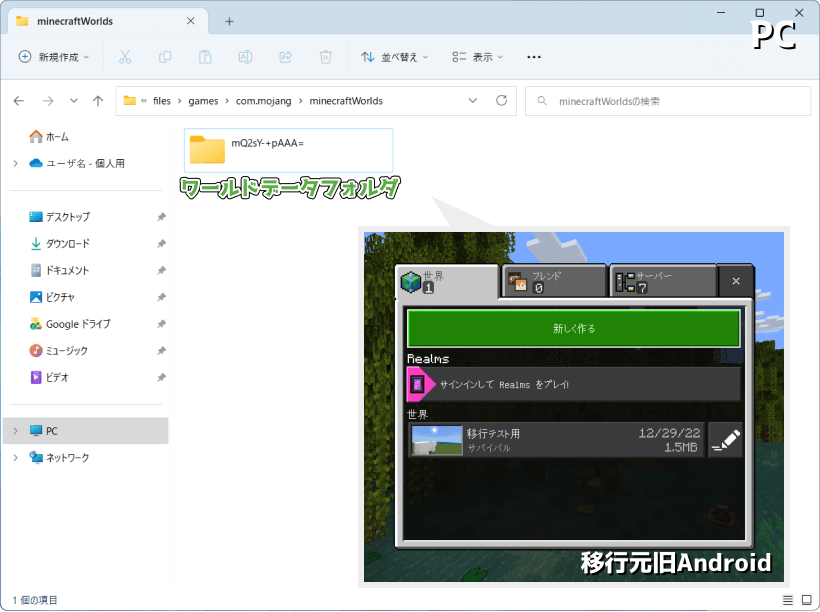Open the 表示 view options menu
The height and width of the screenshot is (612, 820).
477,57
